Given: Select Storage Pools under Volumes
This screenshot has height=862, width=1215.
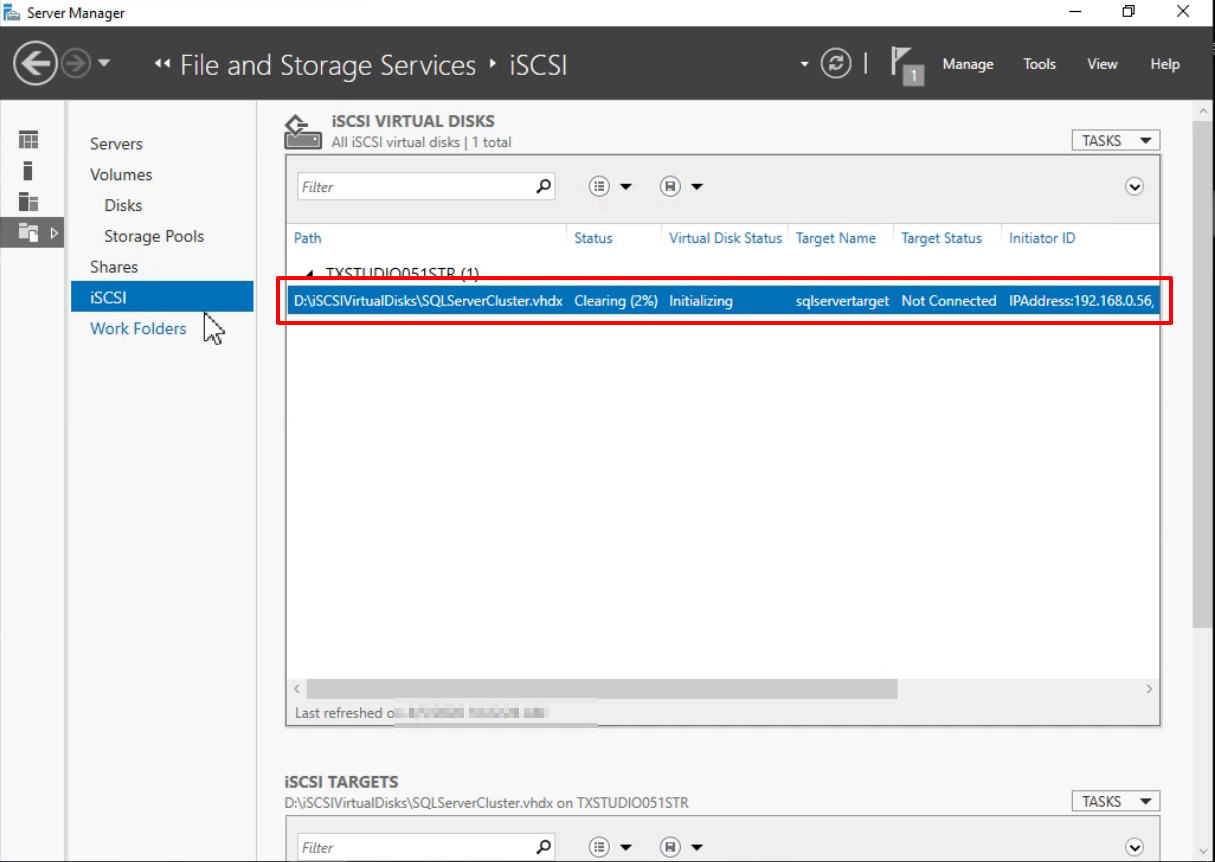Looking at the screenshot, I should (x=154, y=236).
